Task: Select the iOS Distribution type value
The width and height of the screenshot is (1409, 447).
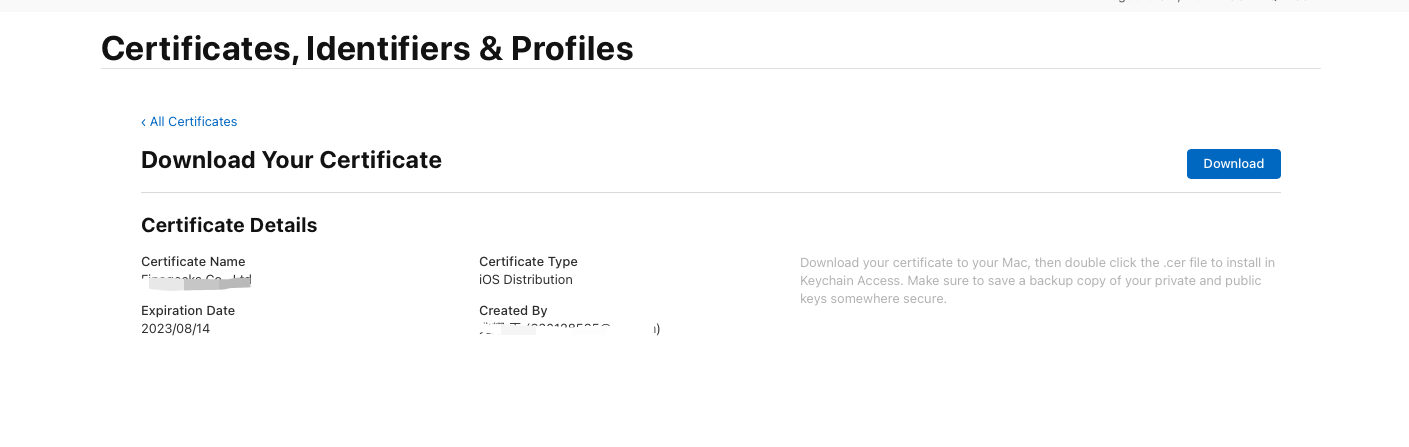Action: (526, 280)
